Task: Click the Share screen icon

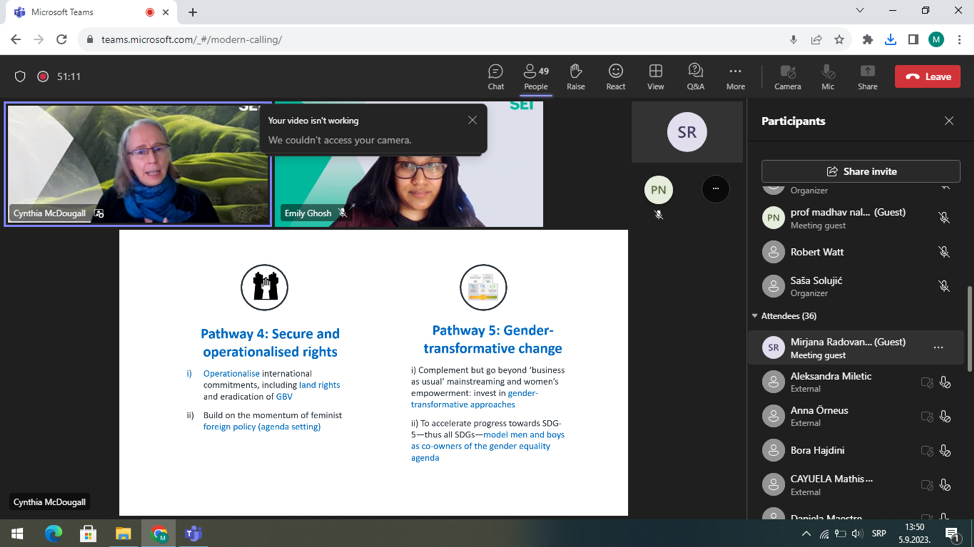Action: 867,76
